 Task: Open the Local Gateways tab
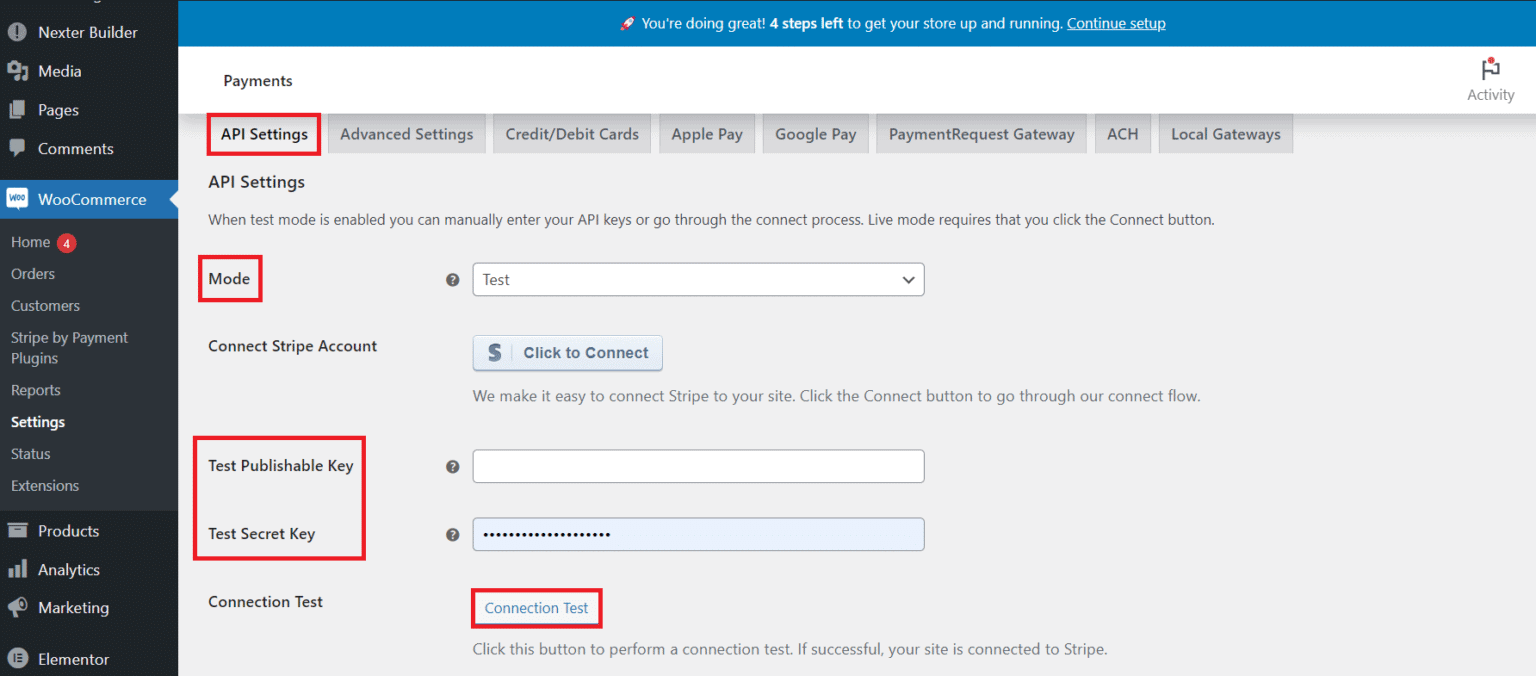click(x=1225, y=134)
